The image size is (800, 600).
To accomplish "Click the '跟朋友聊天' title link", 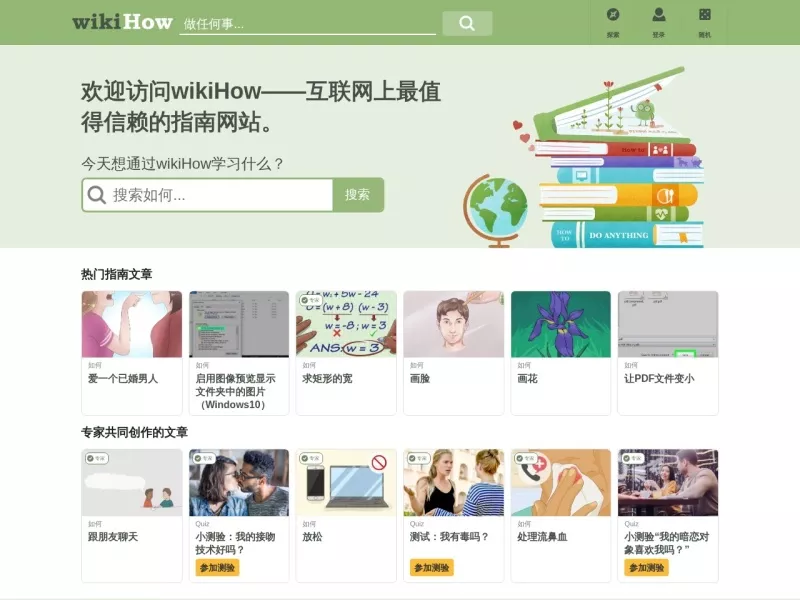I will tap(113, 537).
